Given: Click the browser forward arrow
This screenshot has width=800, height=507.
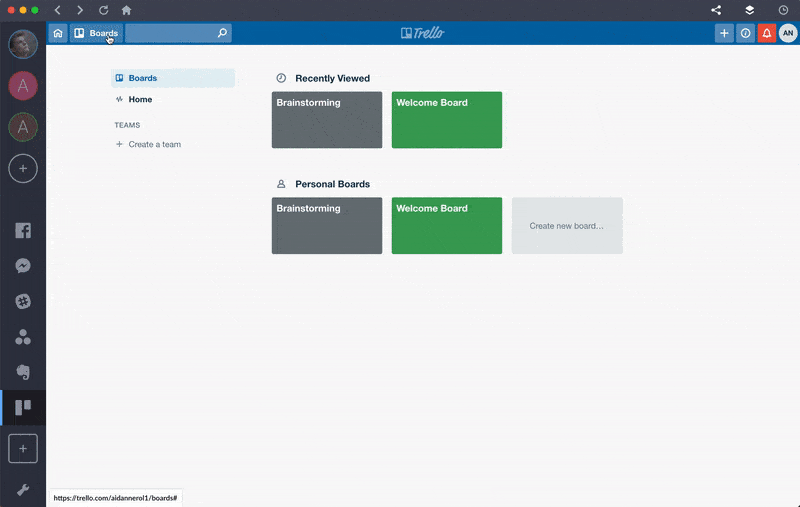Looking at the screenshot, I should pos(80,10).
